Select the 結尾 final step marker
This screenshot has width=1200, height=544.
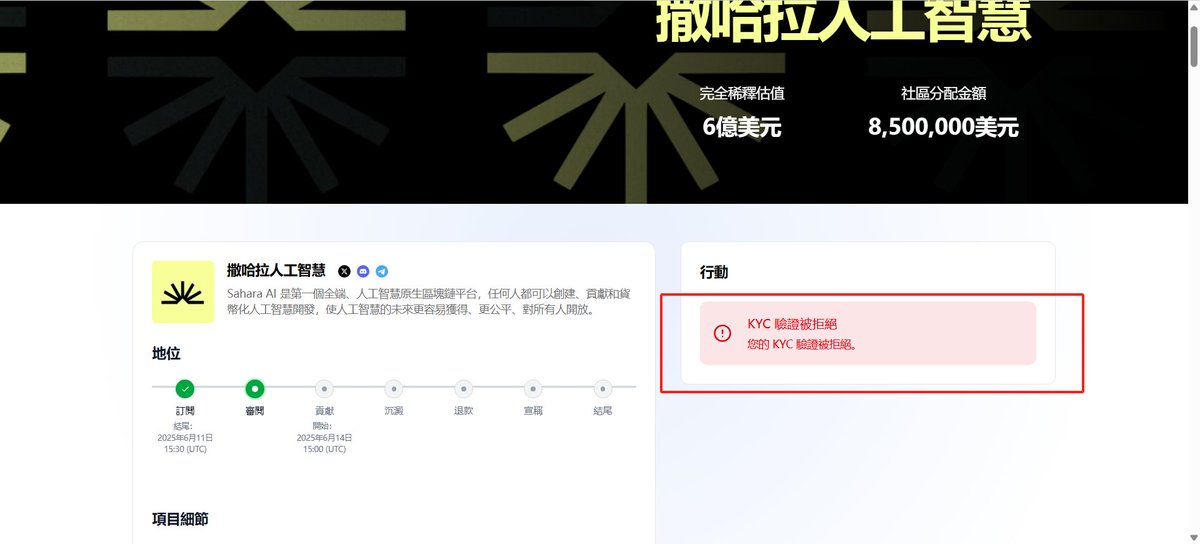pos(602,388)
